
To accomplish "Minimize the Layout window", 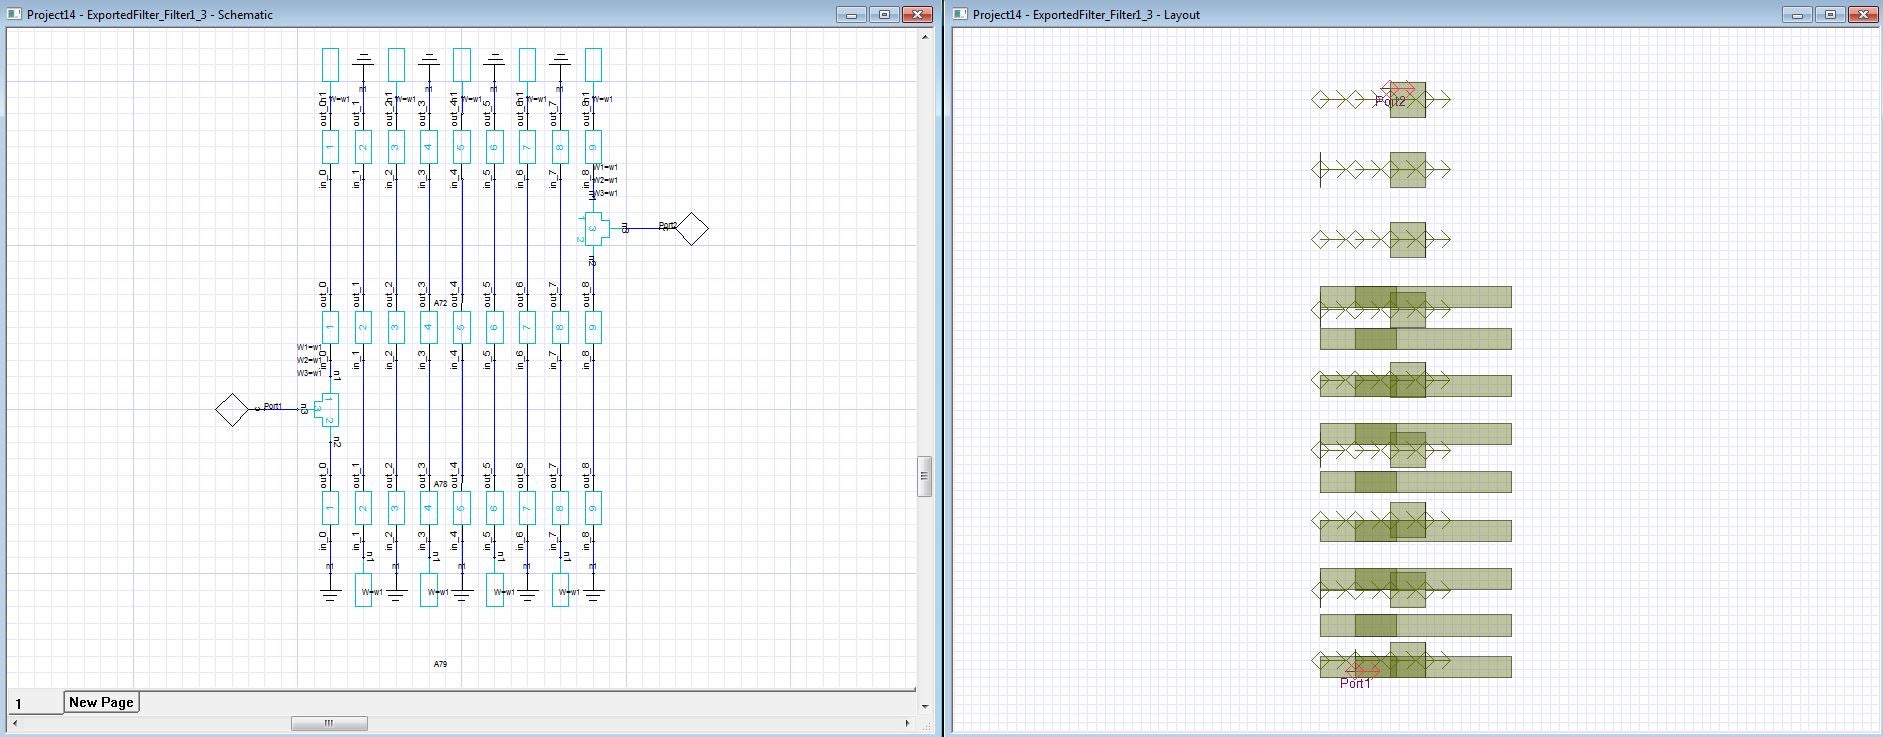I will (x=1797, y=14).
